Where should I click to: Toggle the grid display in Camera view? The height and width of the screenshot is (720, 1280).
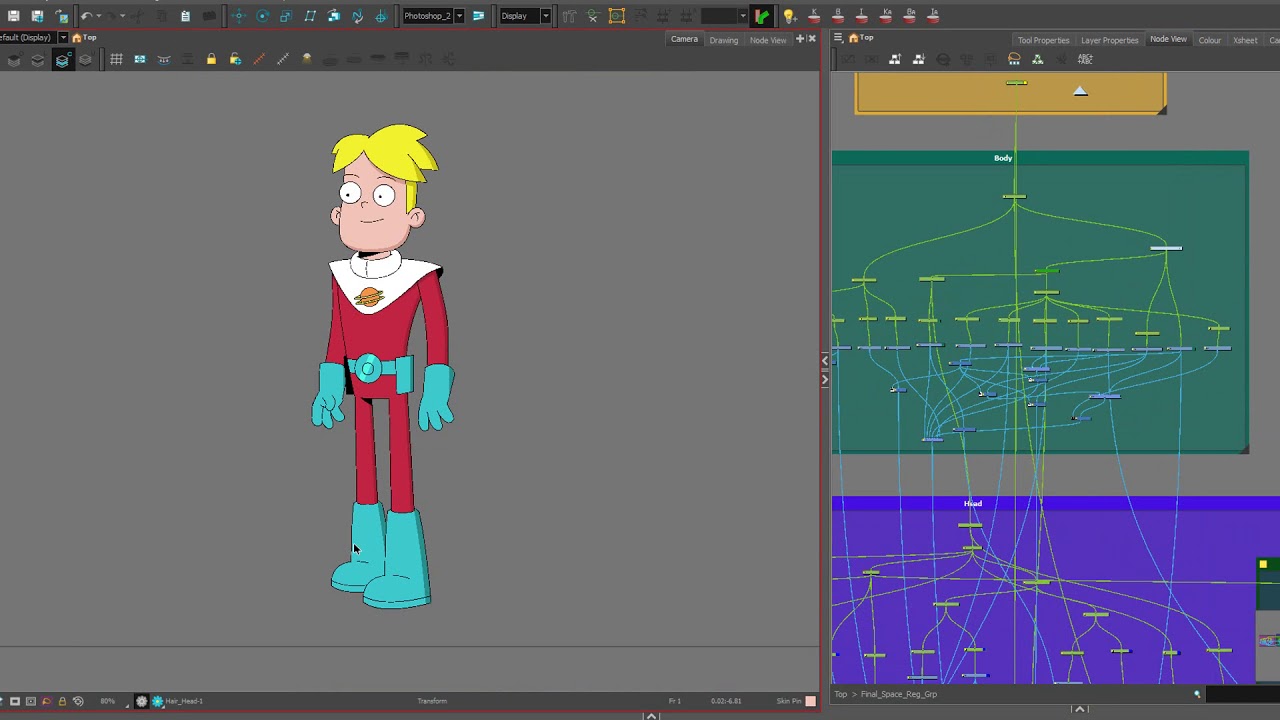(116, 60)
